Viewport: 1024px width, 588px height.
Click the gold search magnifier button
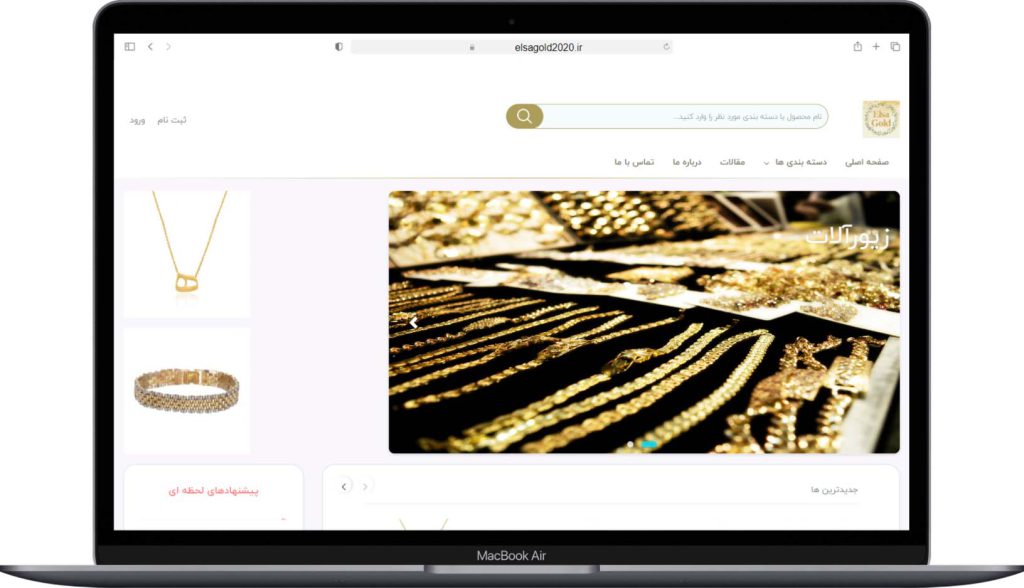pos(524,116)
